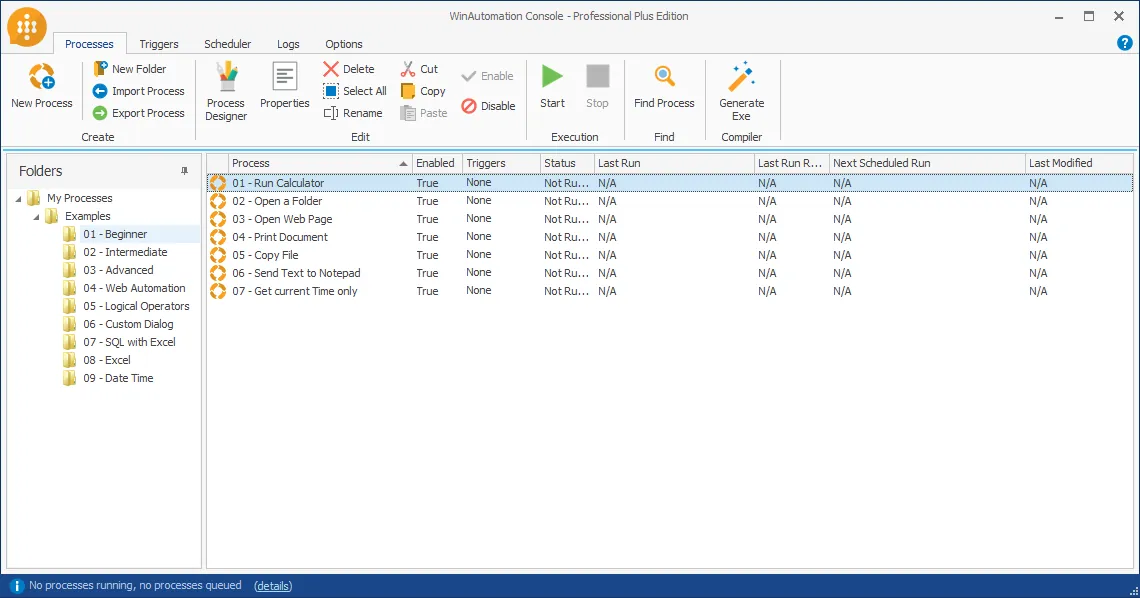The image size is (1140, 598).
Task: Open the Logs tab
Action: (x=288, y=44)
